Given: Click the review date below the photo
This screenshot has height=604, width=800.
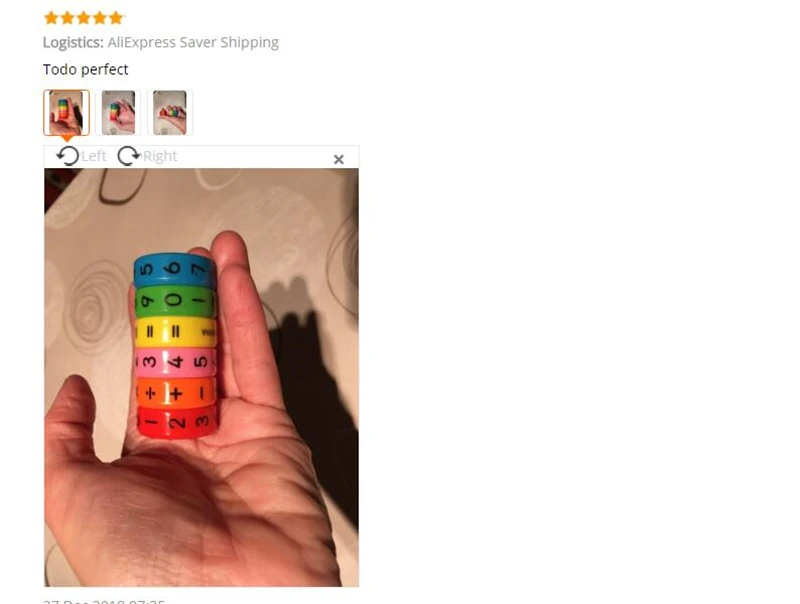Looking at the screenshot, I should 104,601.
